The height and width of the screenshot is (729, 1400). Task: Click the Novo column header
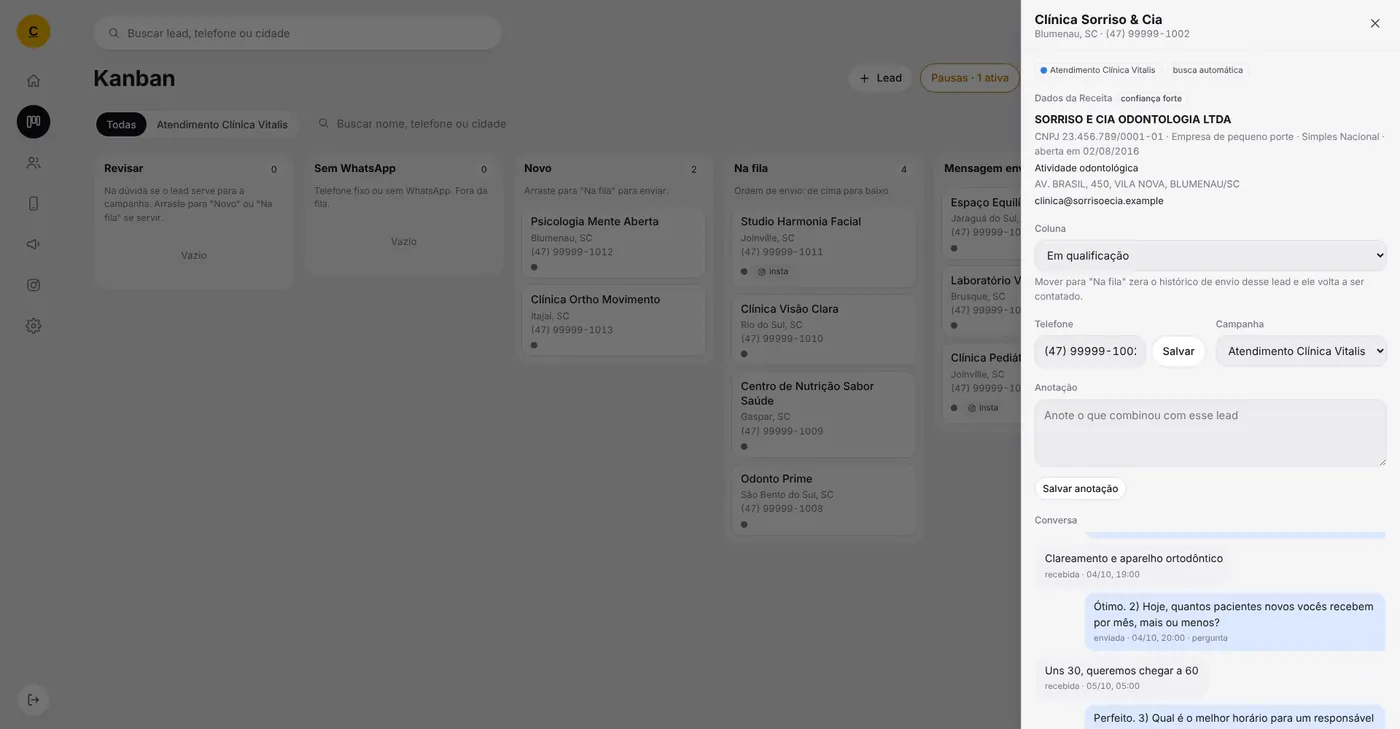[538, 169]
